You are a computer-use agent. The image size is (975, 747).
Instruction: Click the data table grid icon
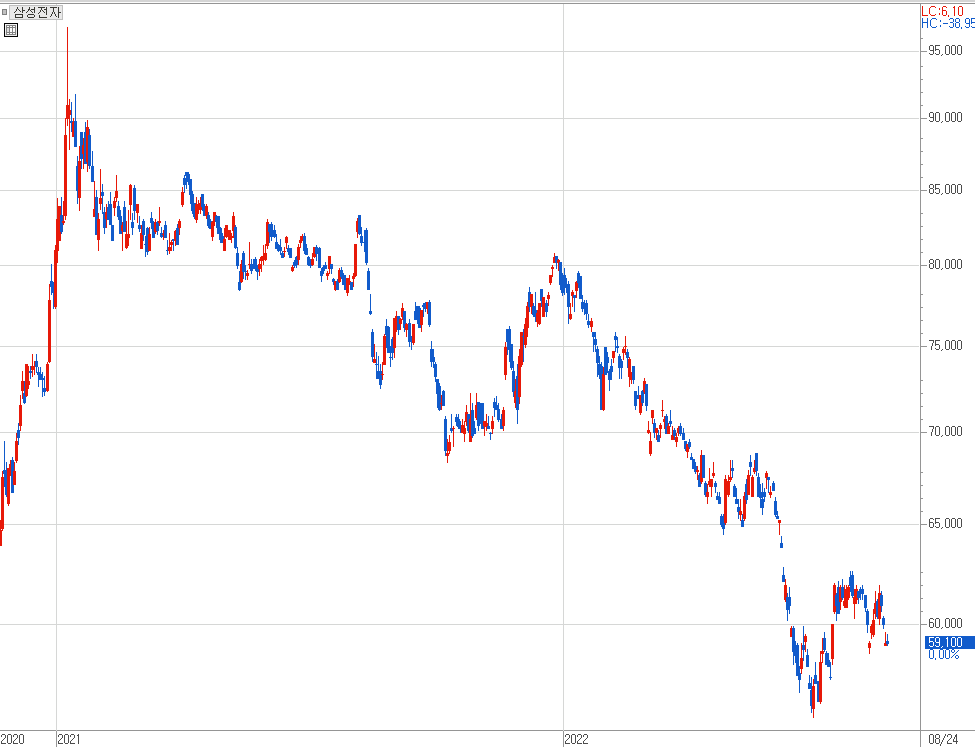pos(10,30)
